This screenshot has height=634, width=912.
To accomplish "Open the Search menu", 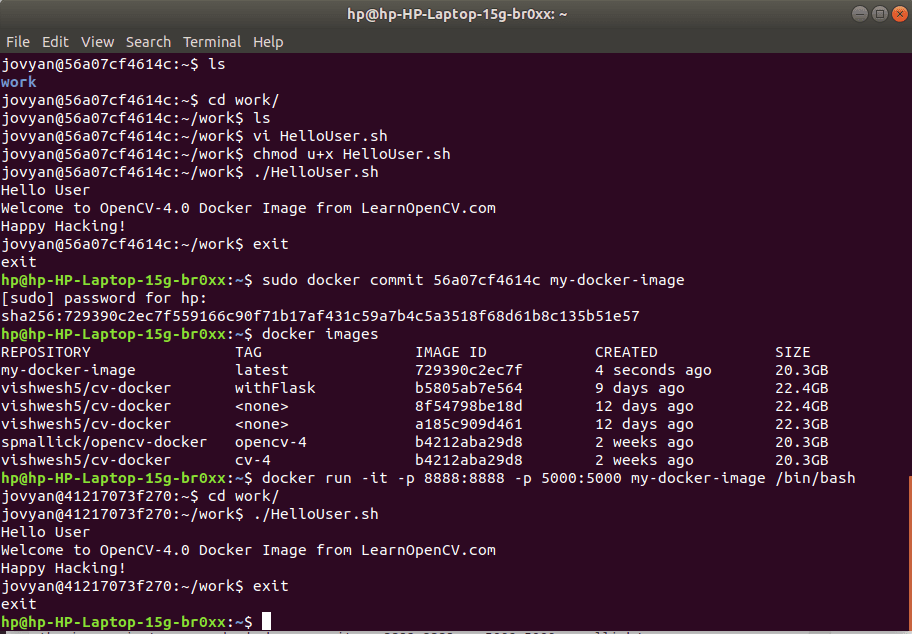I will point(148,42).
